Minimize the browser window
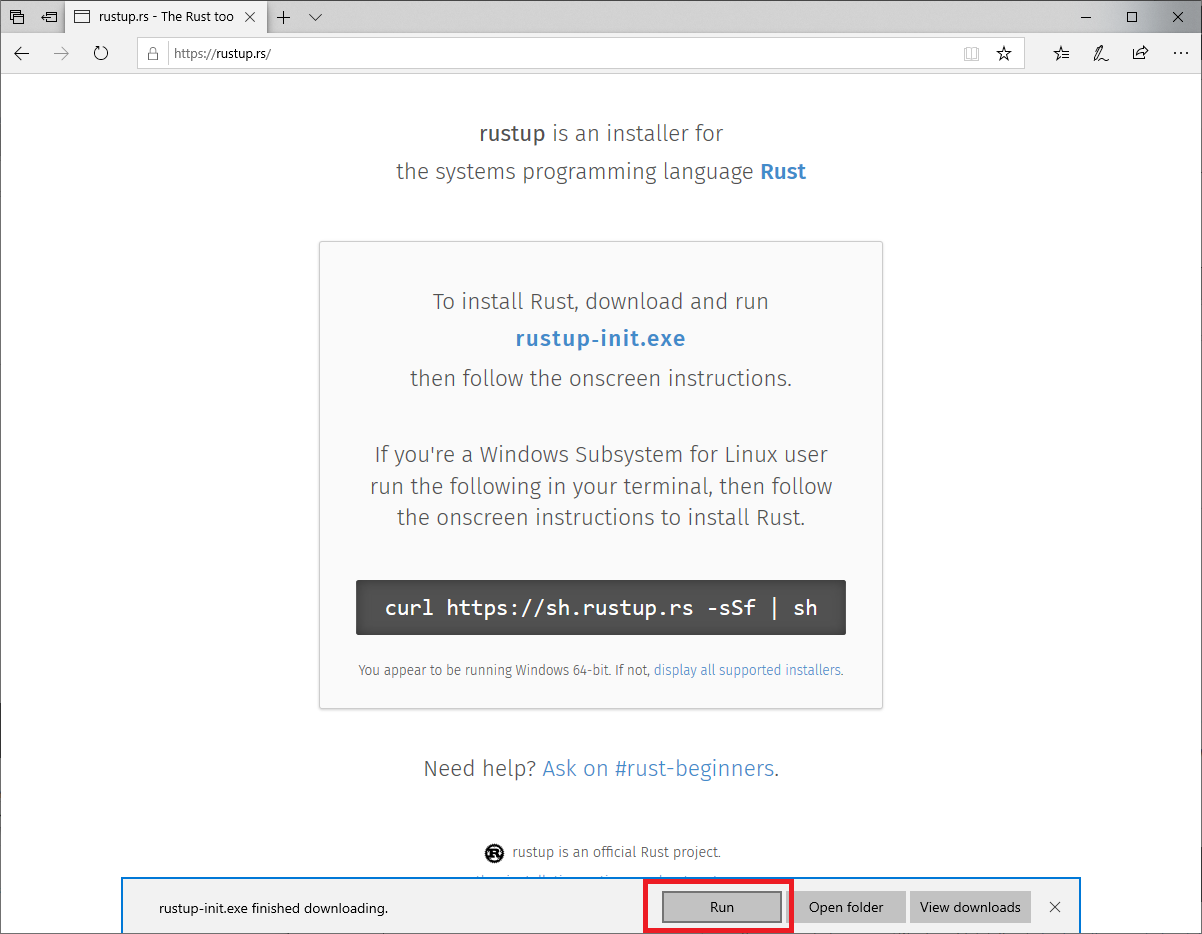 (1085, 17)
